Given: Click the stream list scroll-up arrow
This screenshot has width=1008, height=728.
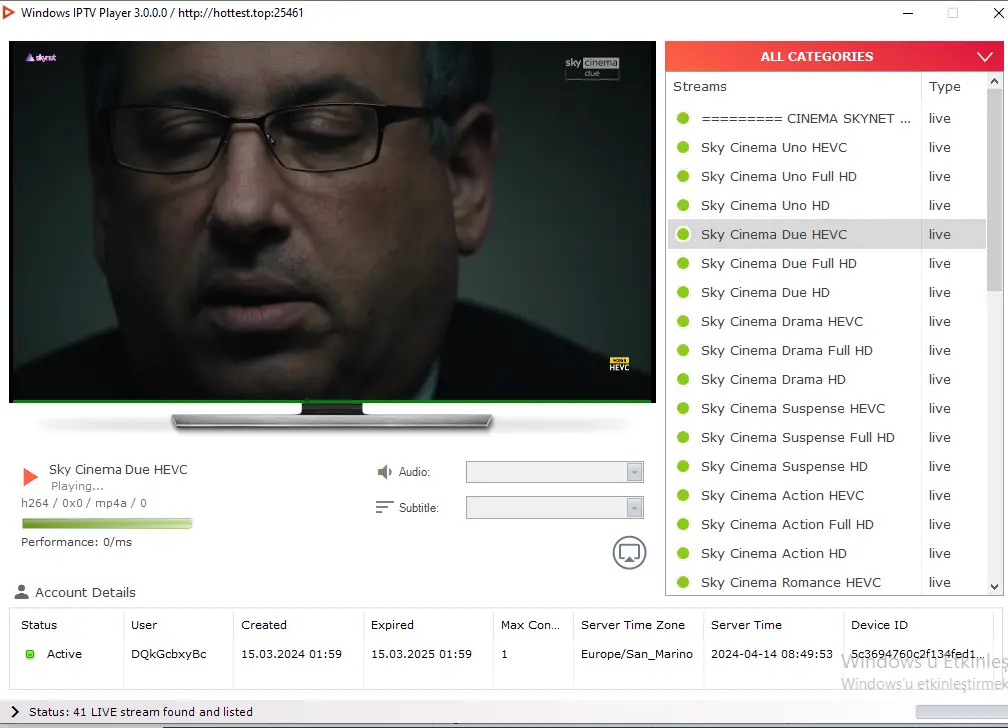Looking at the screenshot, I should coord(994,82).
